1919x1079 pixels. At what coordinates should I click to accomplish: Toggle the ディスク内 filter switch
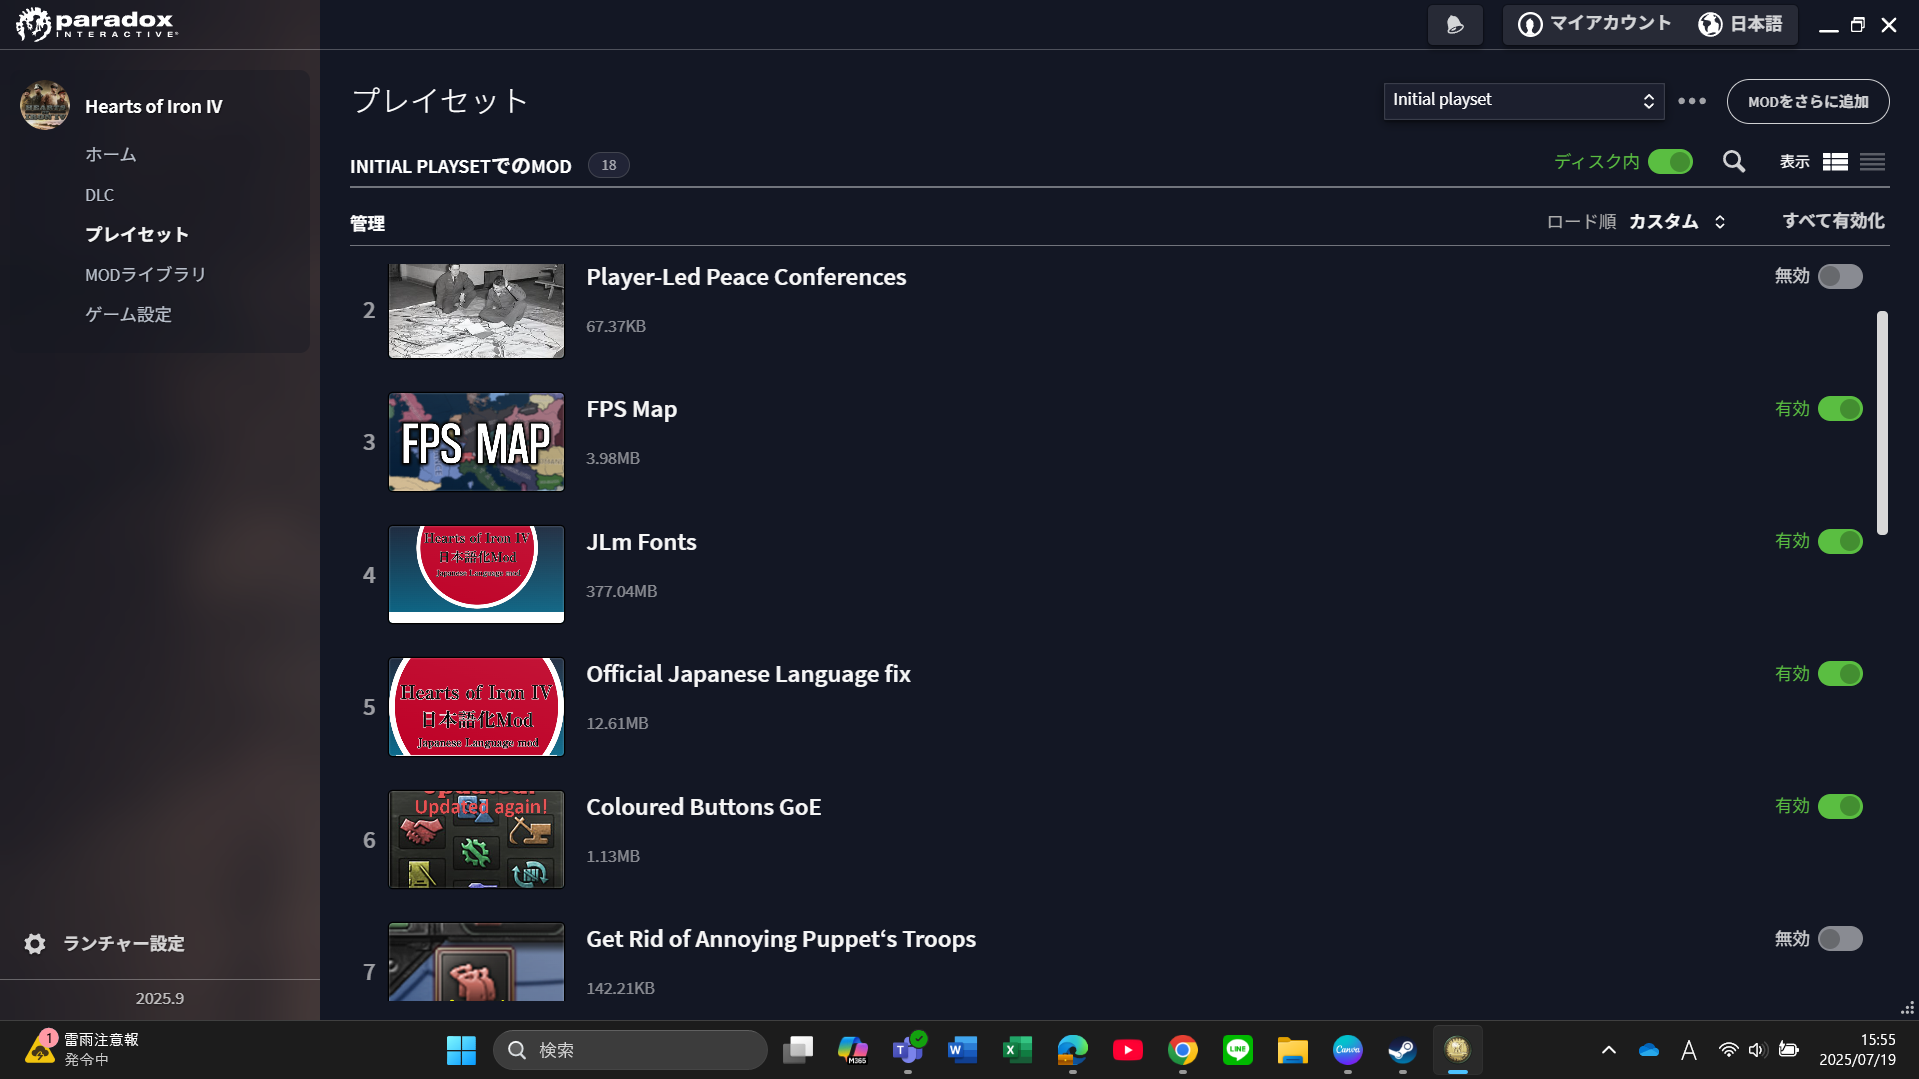point(1670,162)
